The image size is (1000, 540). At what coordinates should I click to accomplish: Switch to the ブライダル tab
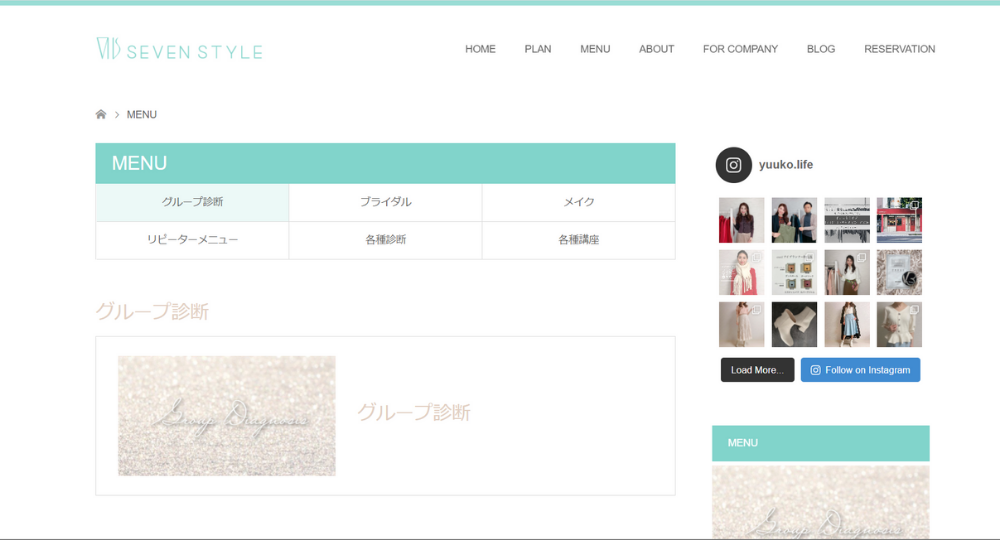[x=385, y=202]
